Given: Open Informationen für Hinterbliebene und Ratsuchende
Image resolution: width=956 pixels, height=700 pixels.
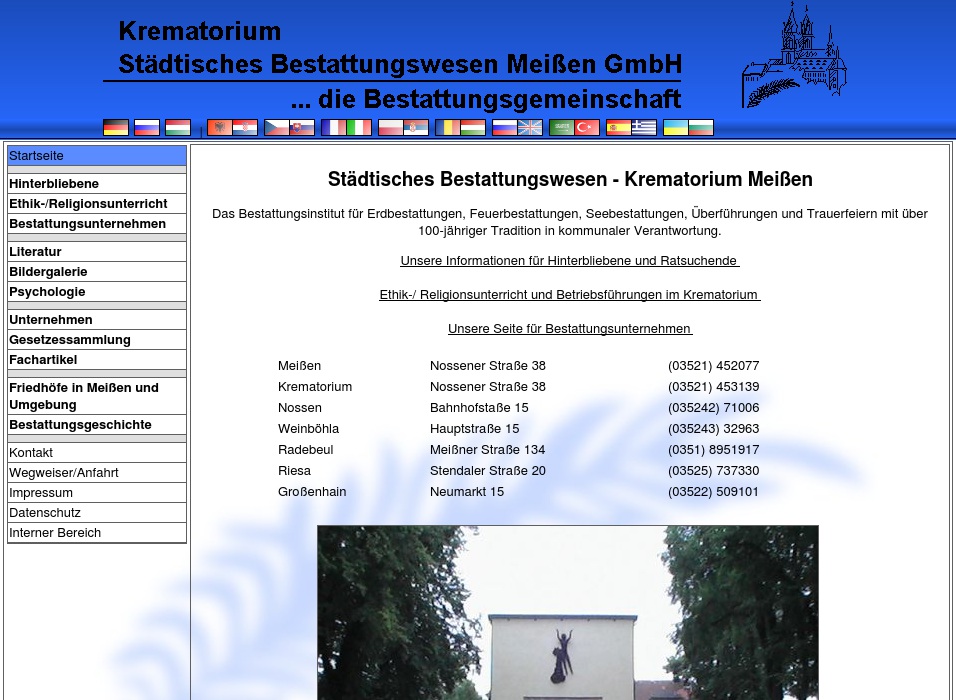Looking at the screenshot, I should click(570, 260).
